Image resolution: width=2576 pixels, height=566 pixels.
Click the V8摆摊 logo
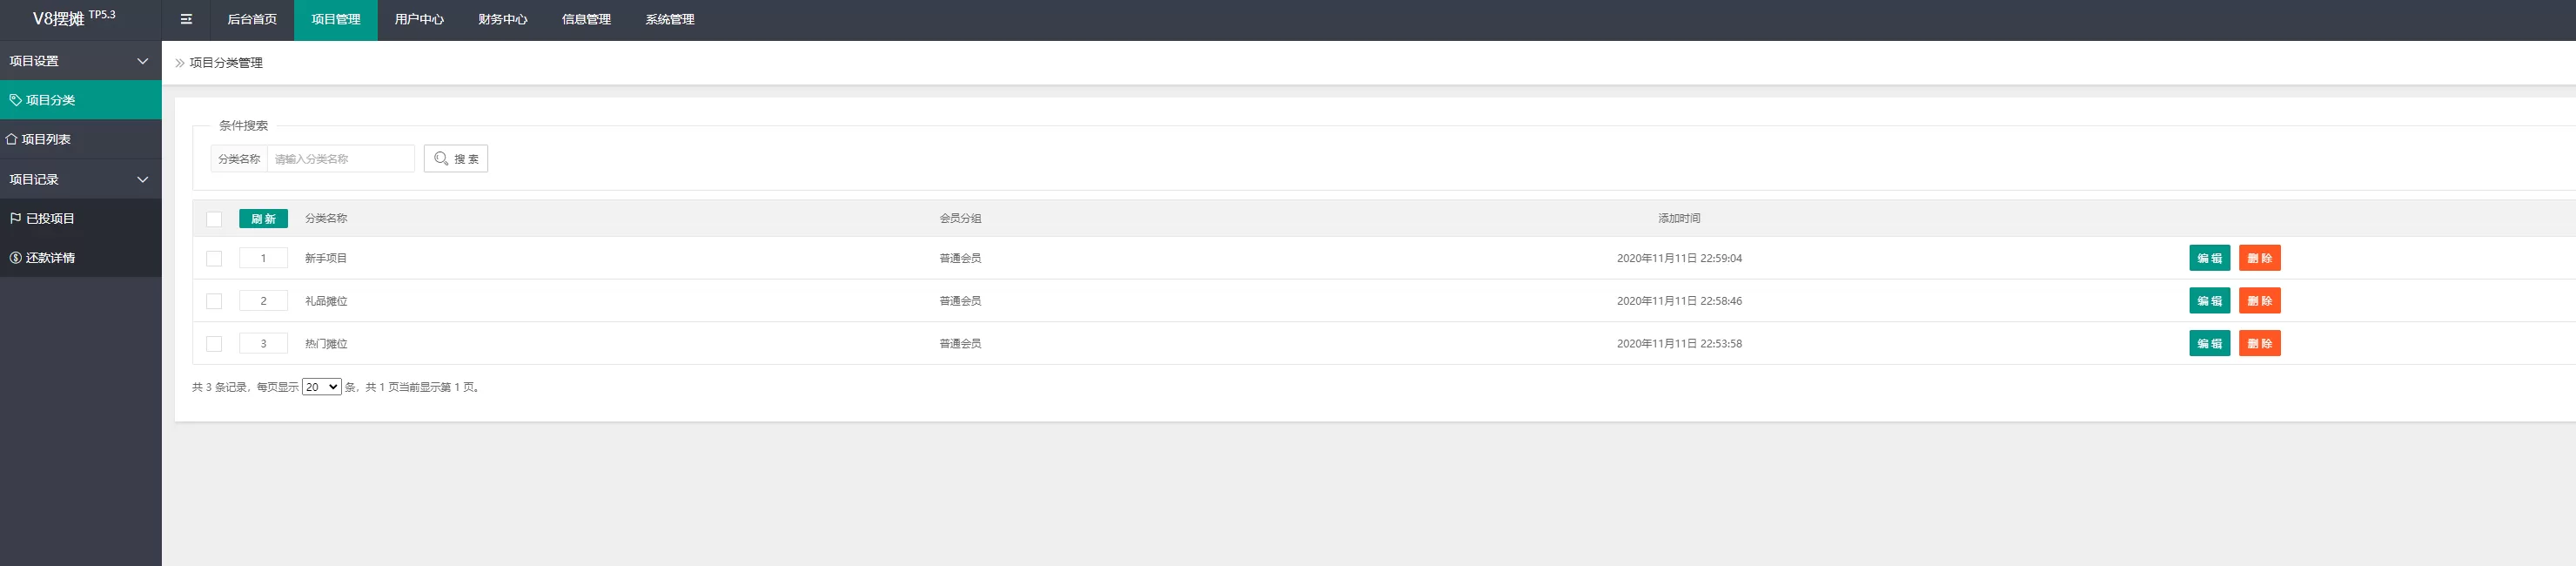coord(74,18)
